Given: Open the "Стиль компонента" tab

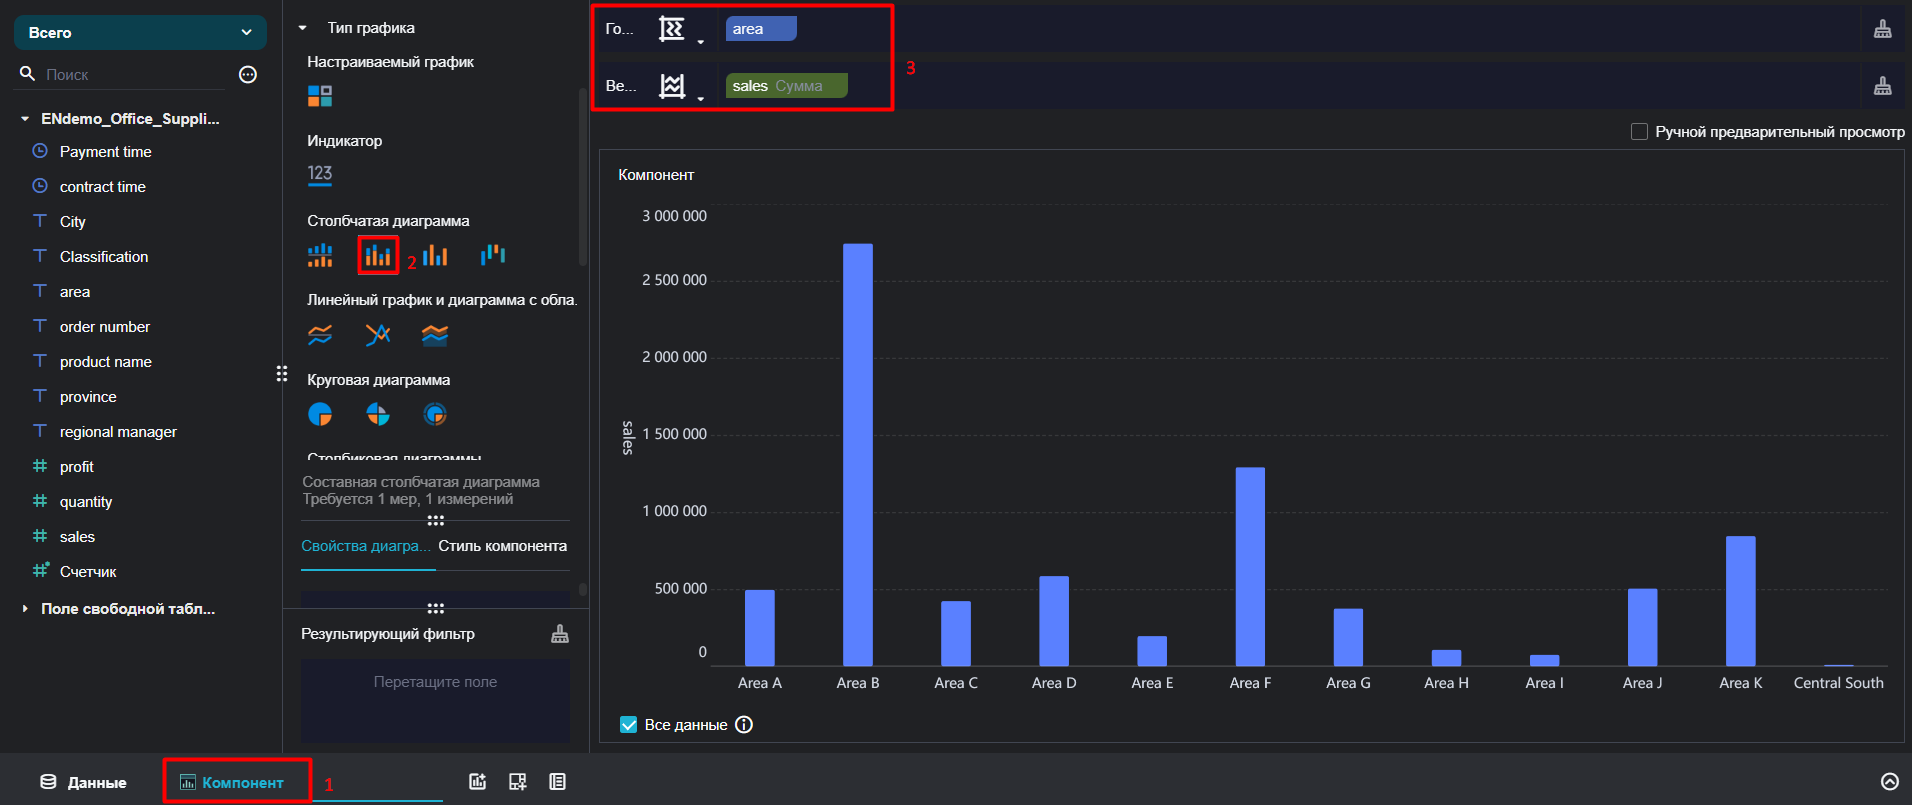Looking at the screenshot, I should [x=502, y=546].
